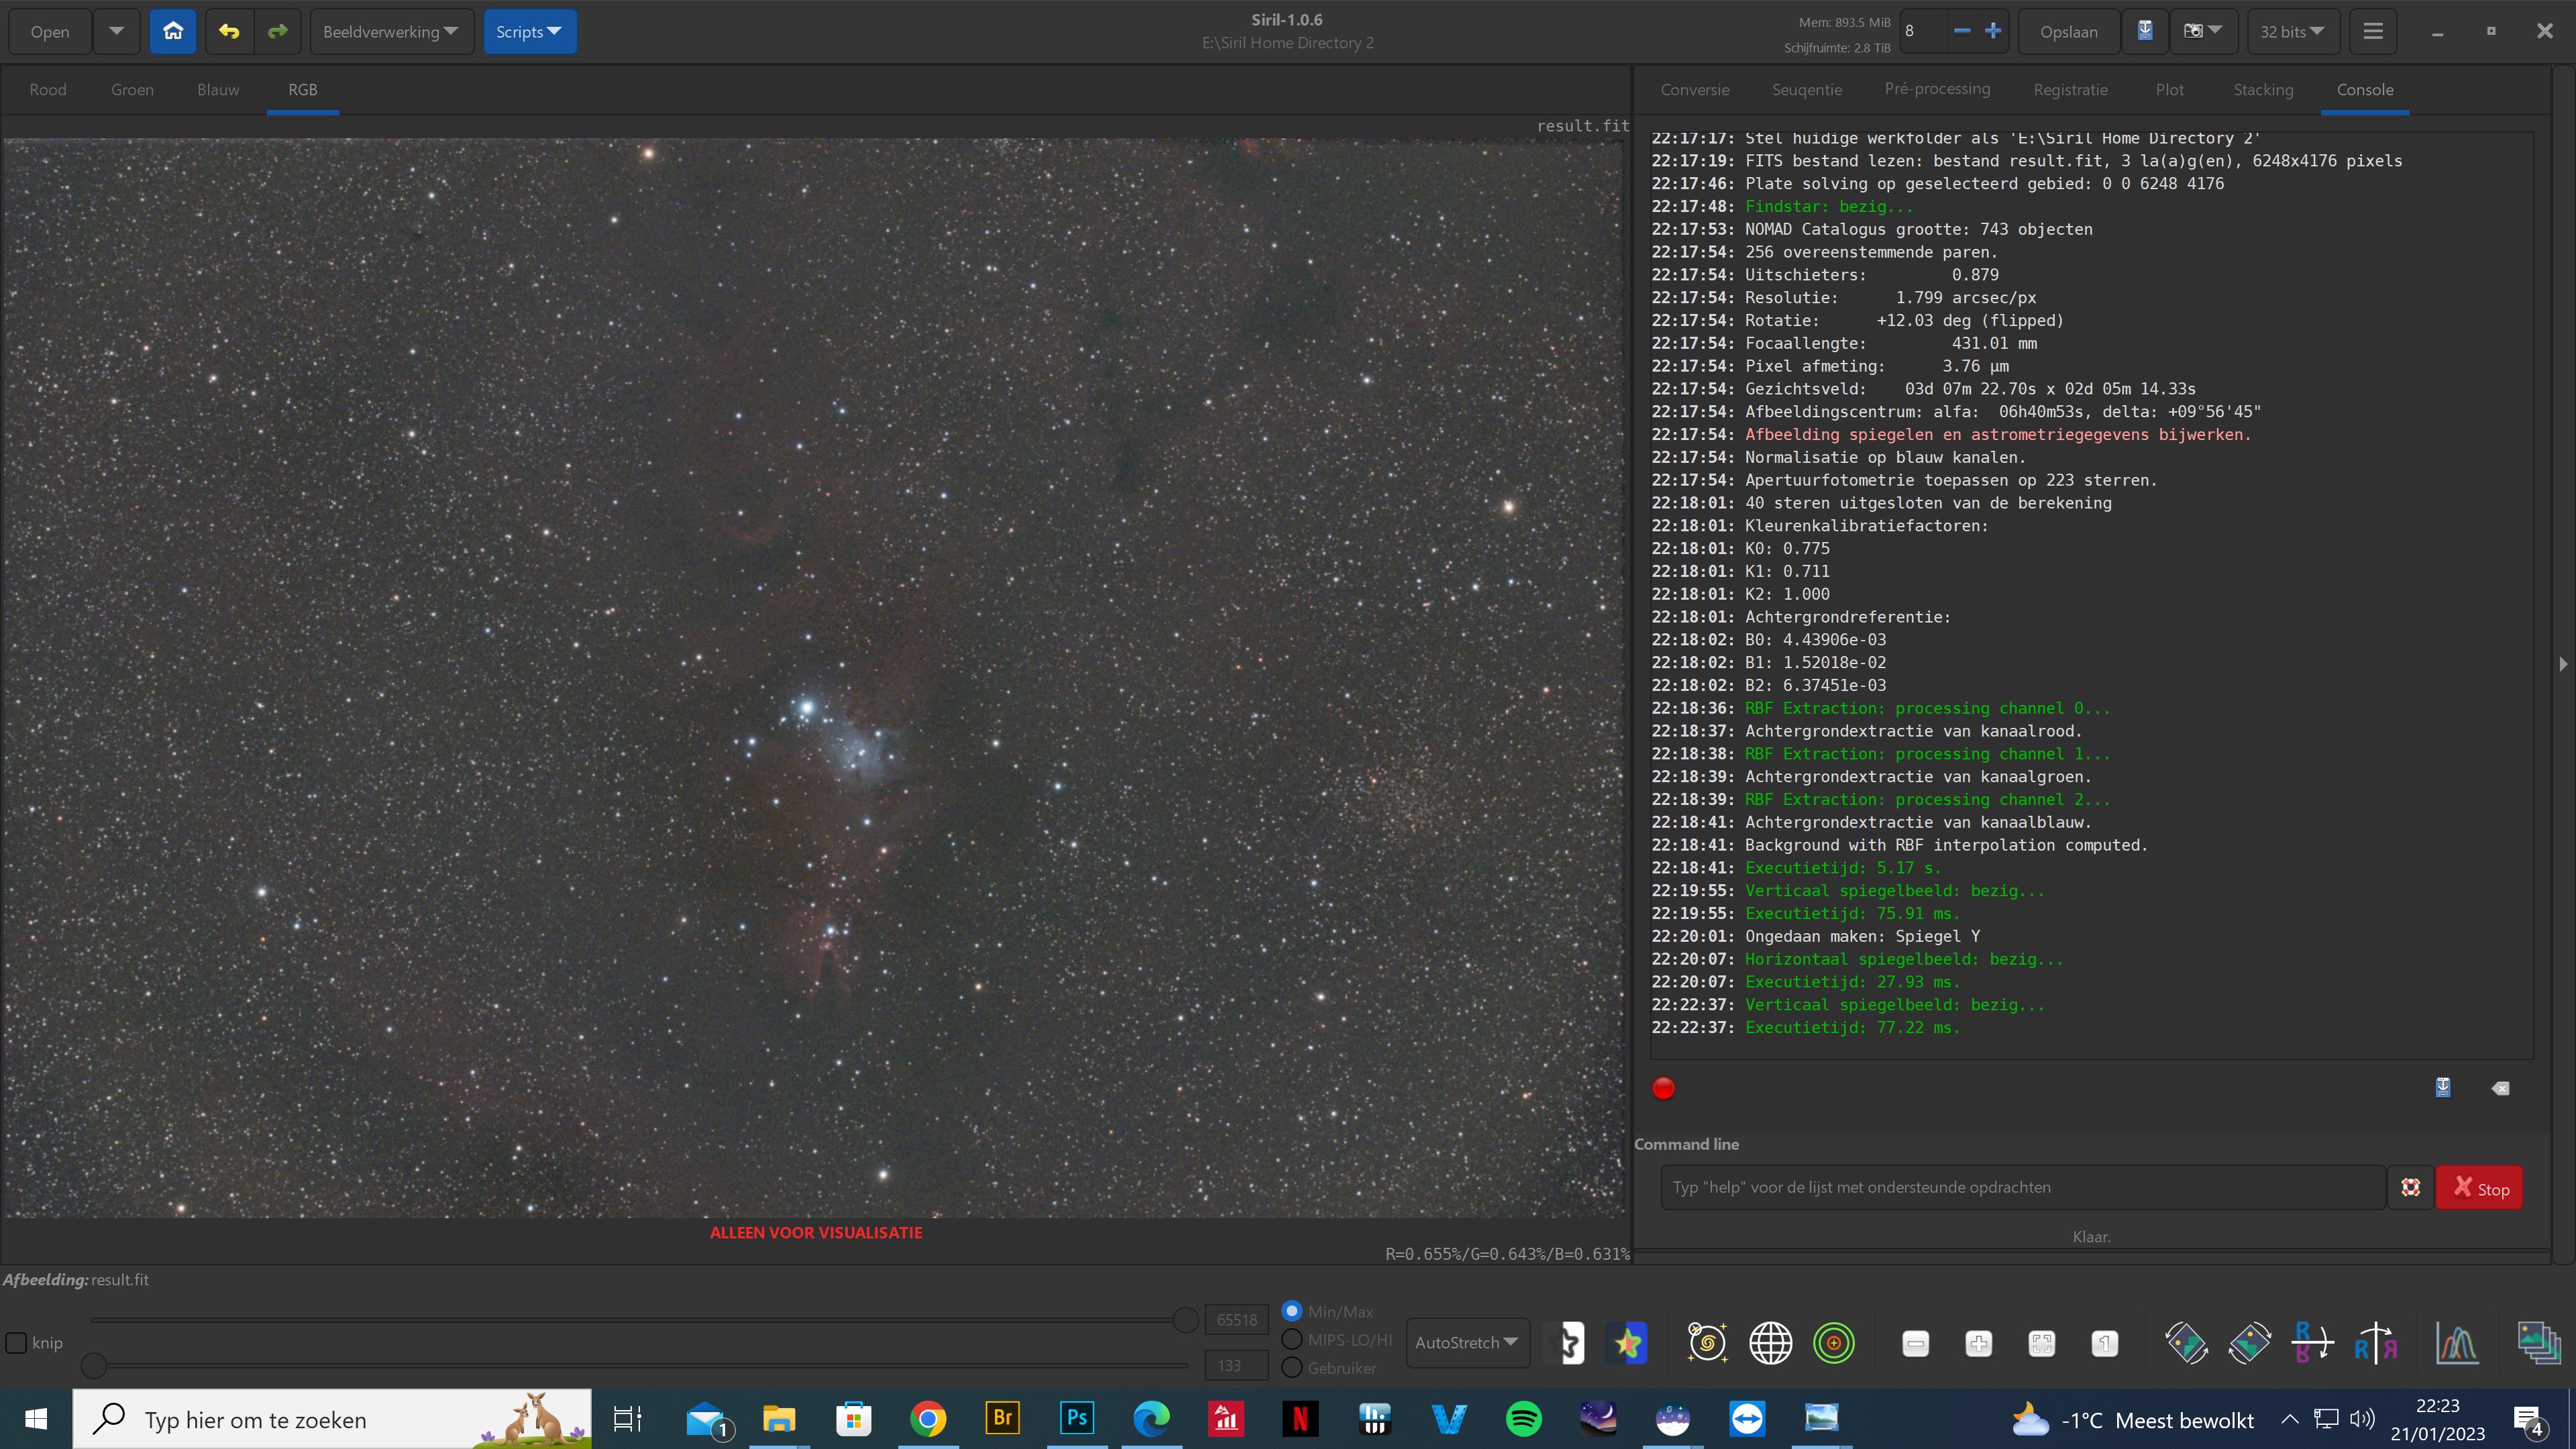2576x1449 pixels.
Task: Switch to the Groen channel tab
Action: click(x=132, y=89)
